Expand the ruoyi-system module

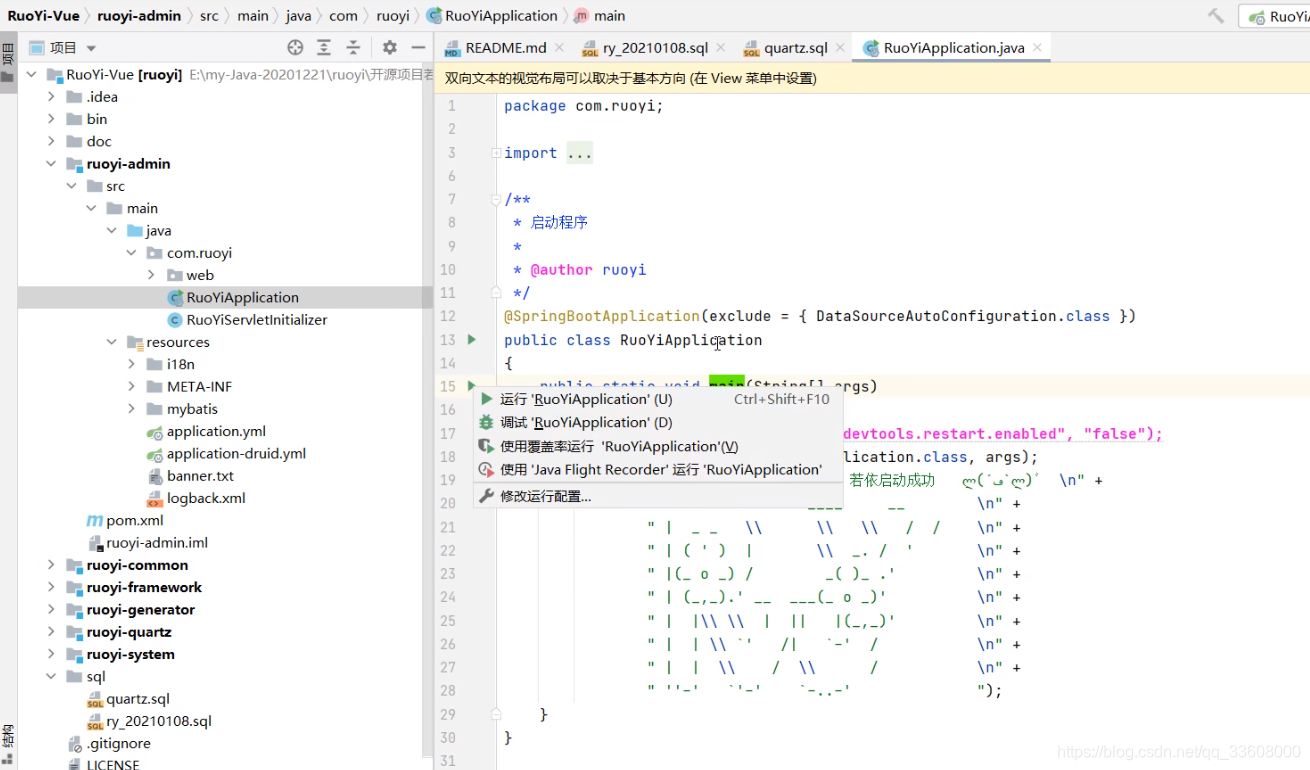pyautogui.click(x=51, y=654)
